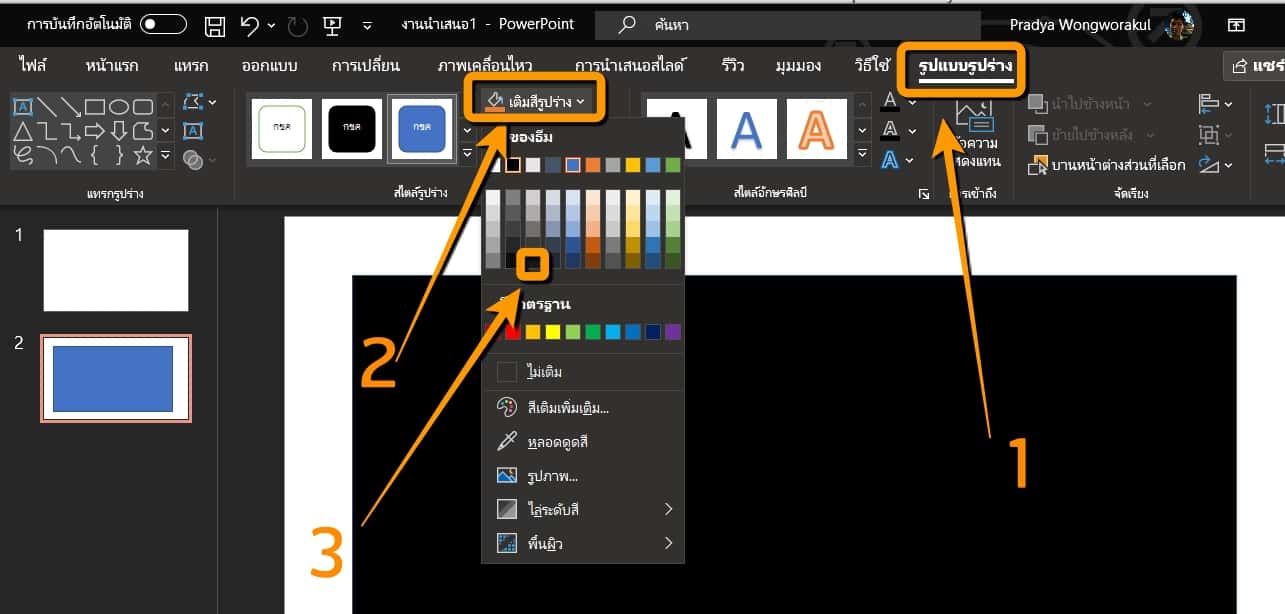Click the Rotate objects icon
Viewport: 1285px width, 614px height.
coord(1208,165)
